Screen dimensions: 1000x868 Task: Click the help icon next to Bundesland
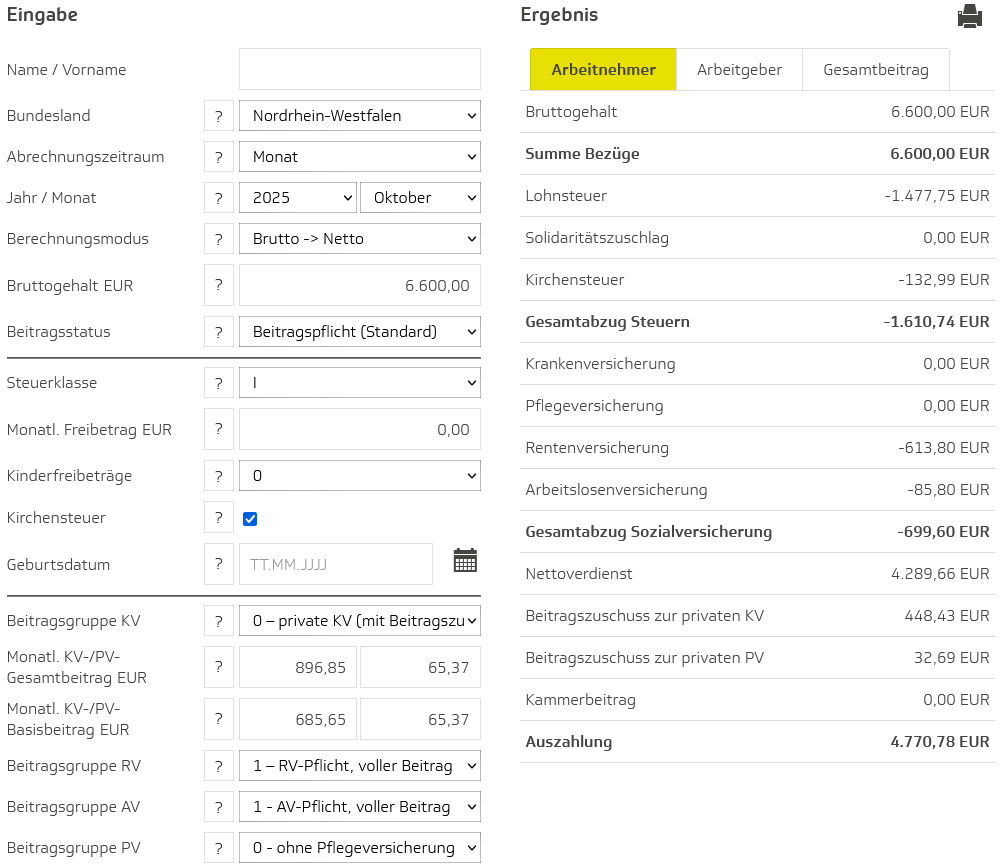(218, 116)
